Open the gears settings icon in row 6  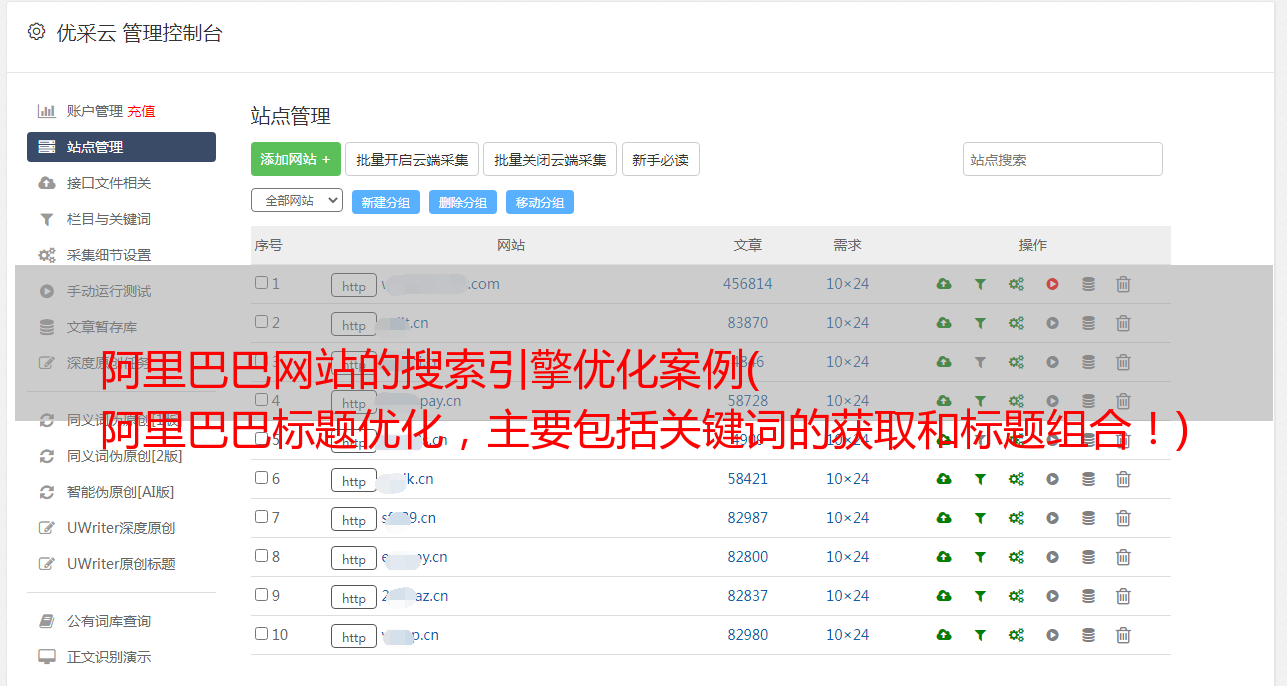(1016, 479)
